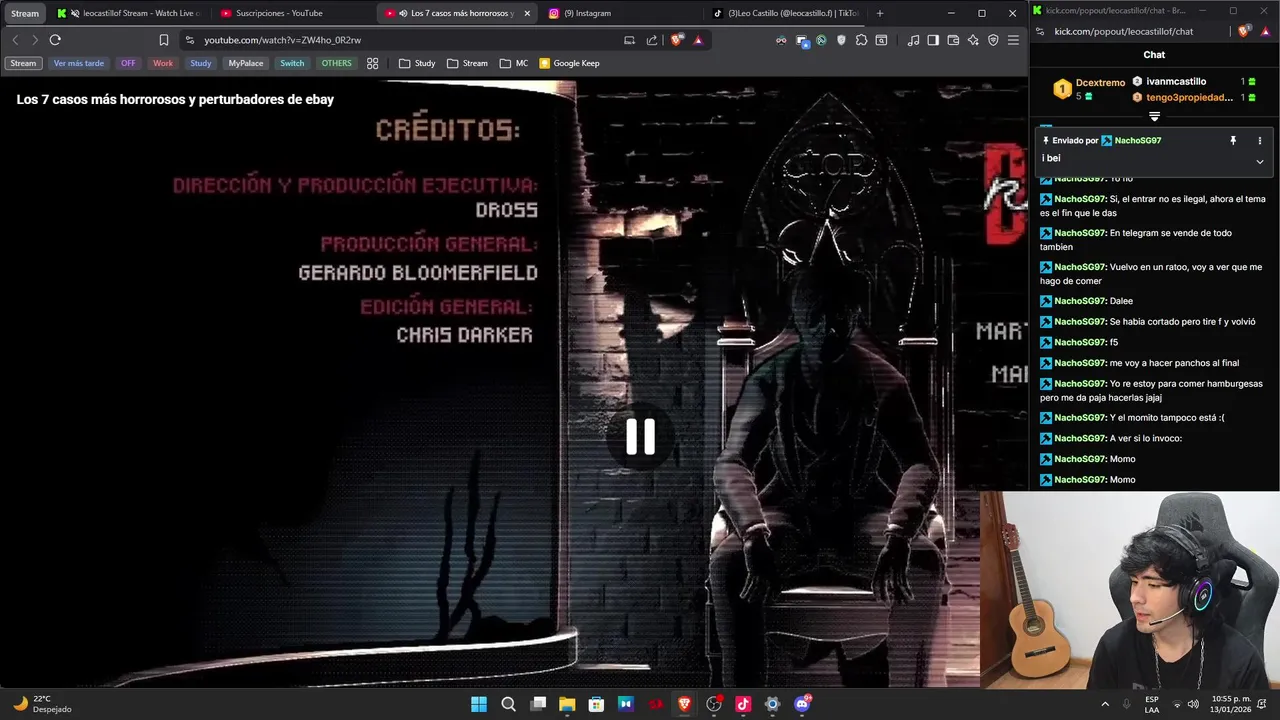The width and height of the screenshot is (1280, 720).
Task: Open Discord from the taskbar
Action: [x=801, y=704]
